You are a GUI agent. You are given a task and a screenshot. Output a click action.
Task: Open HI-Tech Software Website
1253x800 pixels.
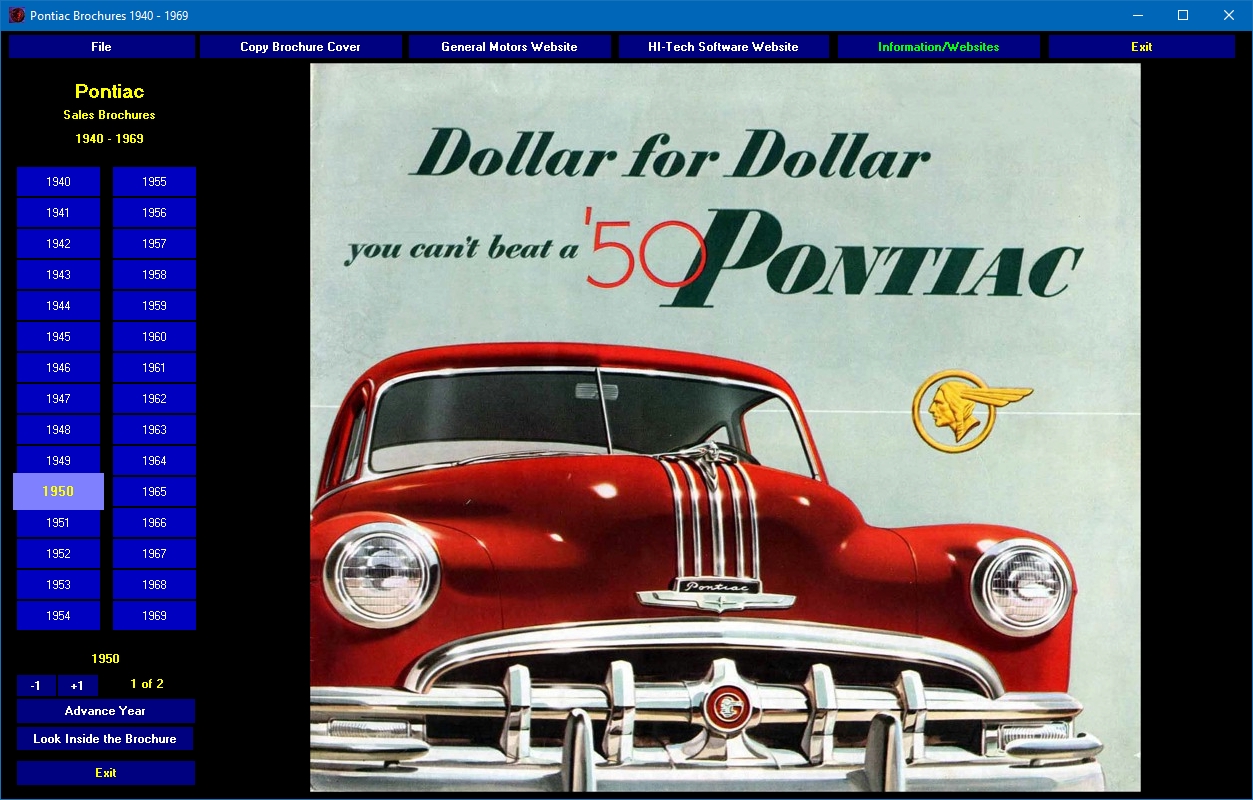(x=723, y=47)
